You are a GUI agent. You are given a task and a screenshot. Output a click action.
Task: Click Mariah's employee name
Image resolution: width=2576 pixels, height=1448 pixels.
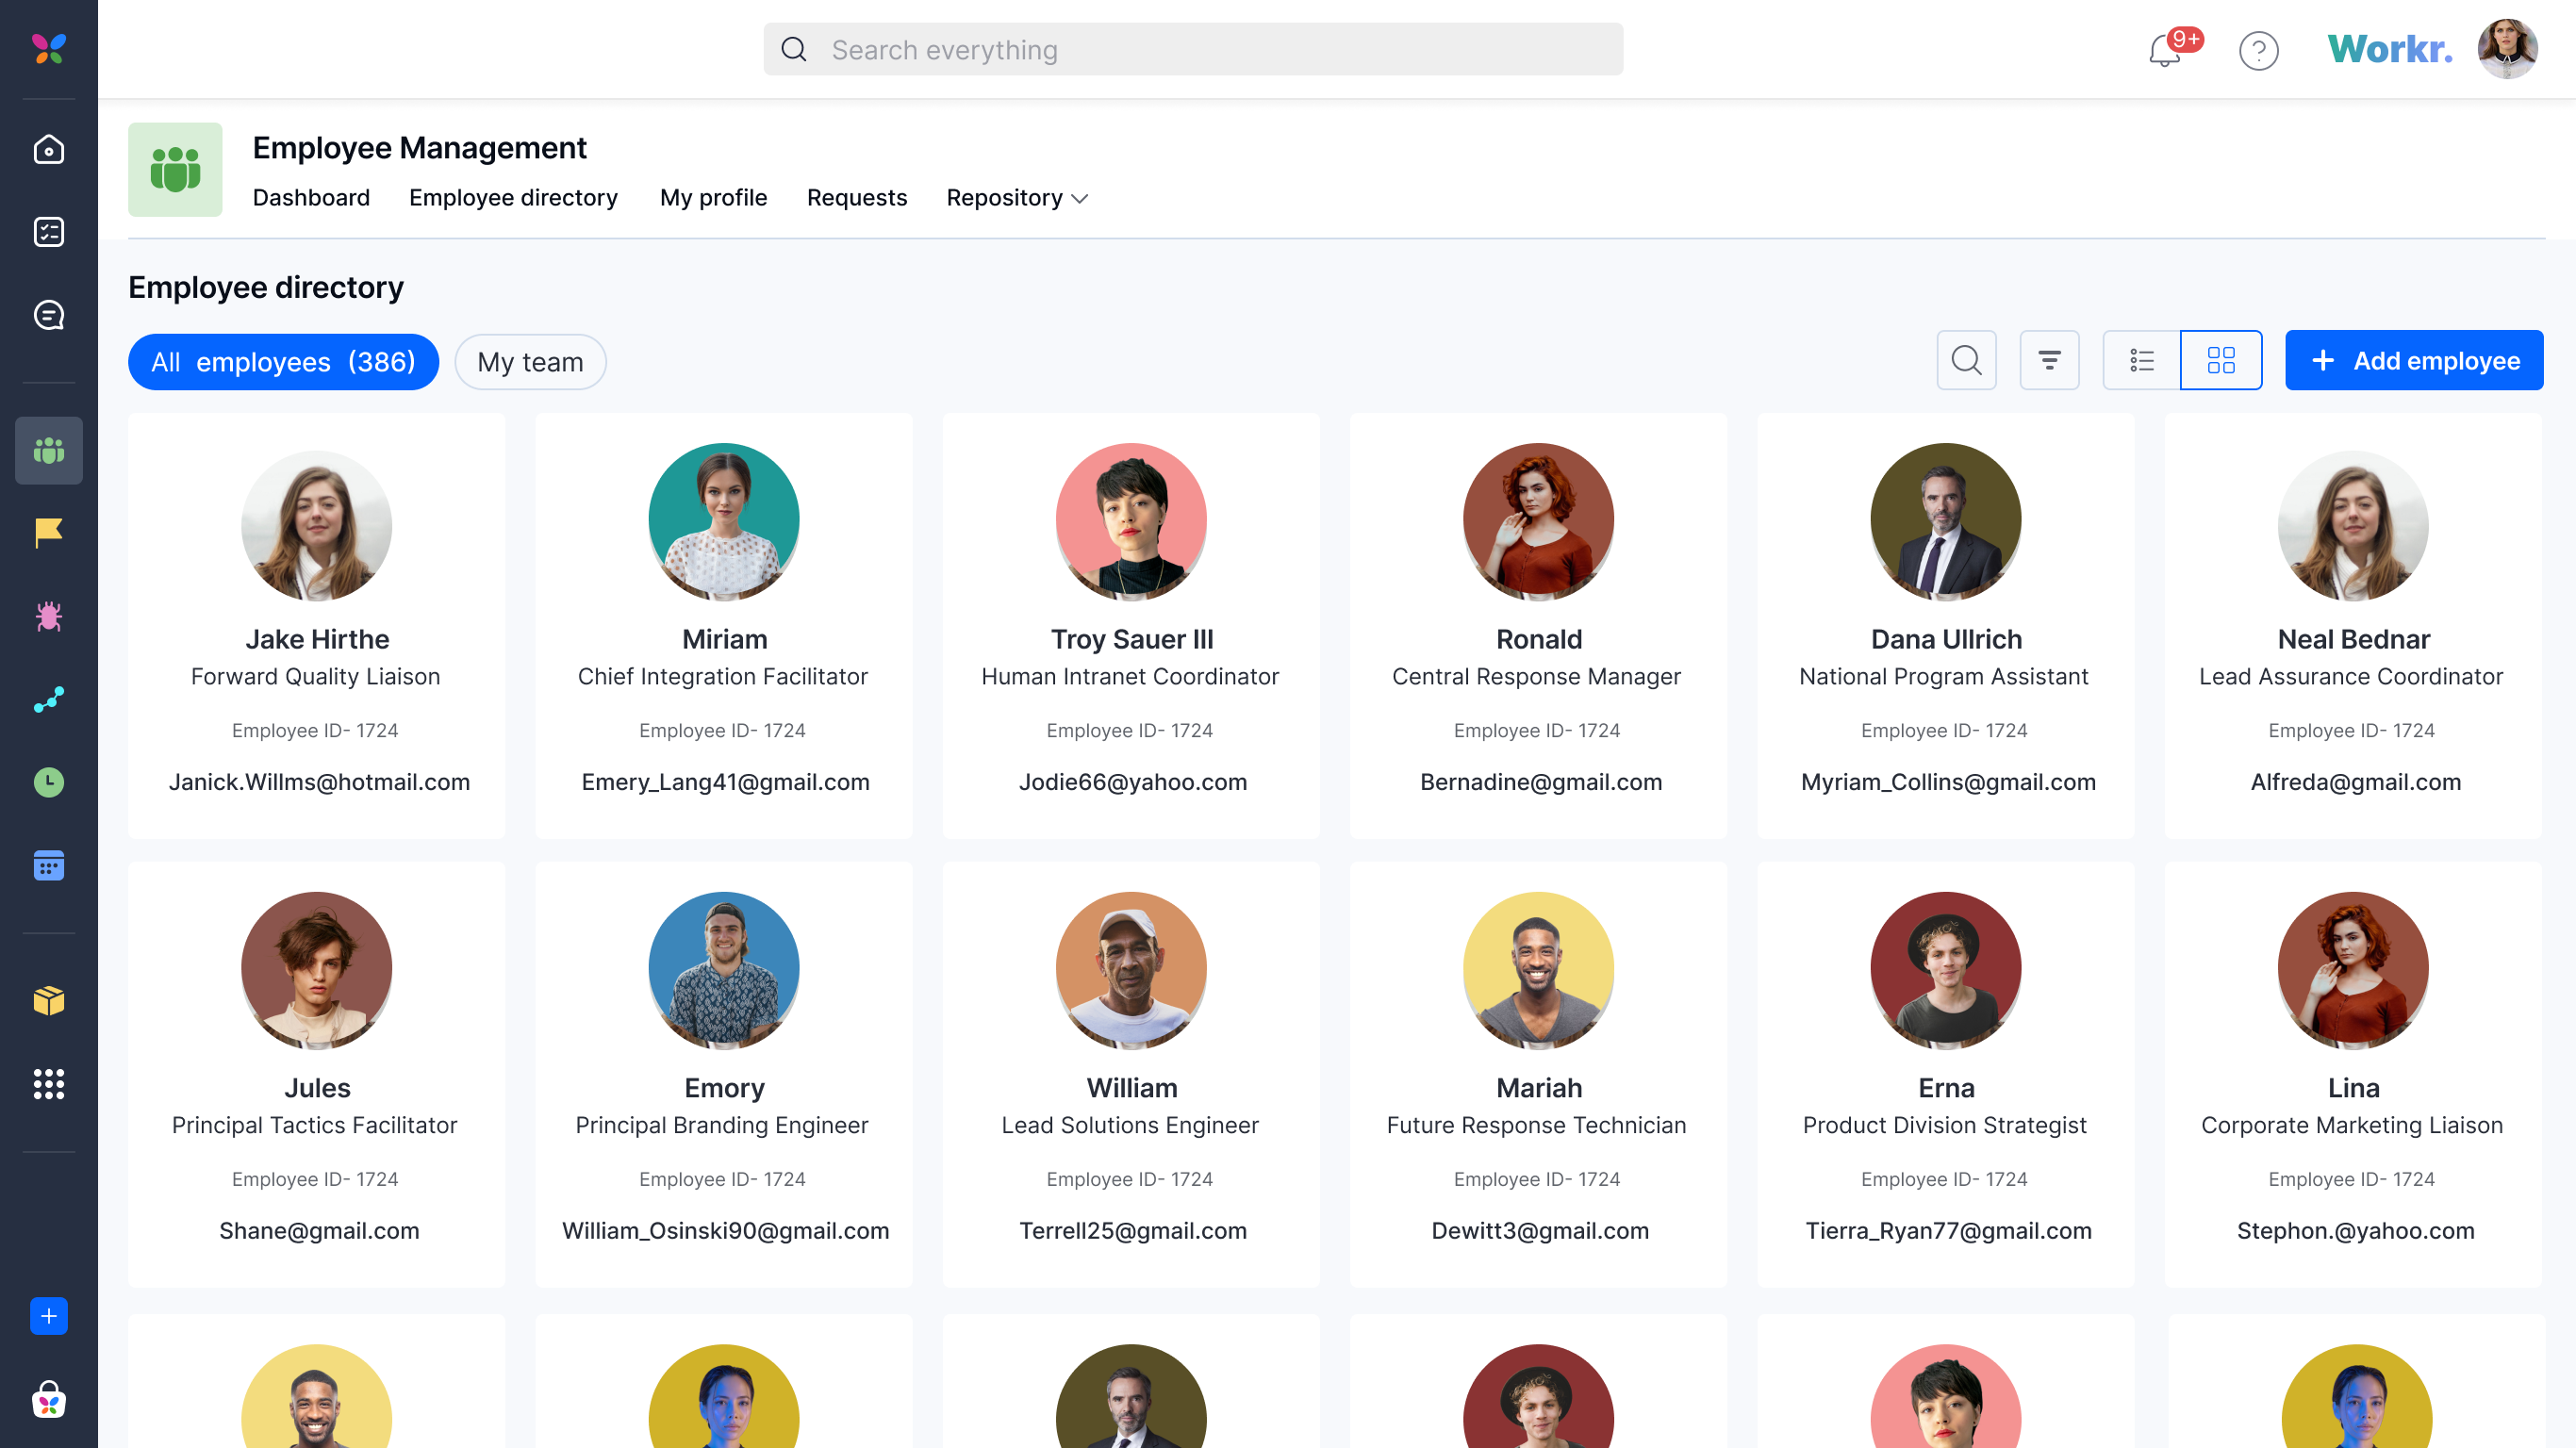tap(1539, 1088)
